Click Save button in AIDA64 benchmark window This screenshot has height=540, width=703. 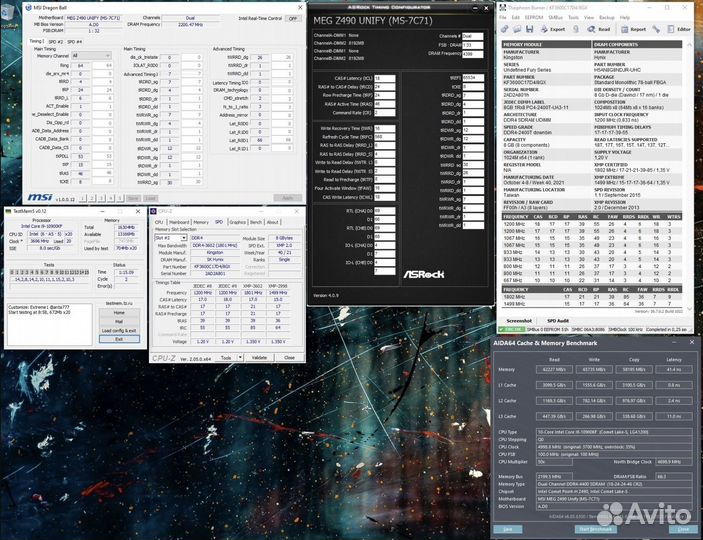pyautogui.click(x=508, y=530)
